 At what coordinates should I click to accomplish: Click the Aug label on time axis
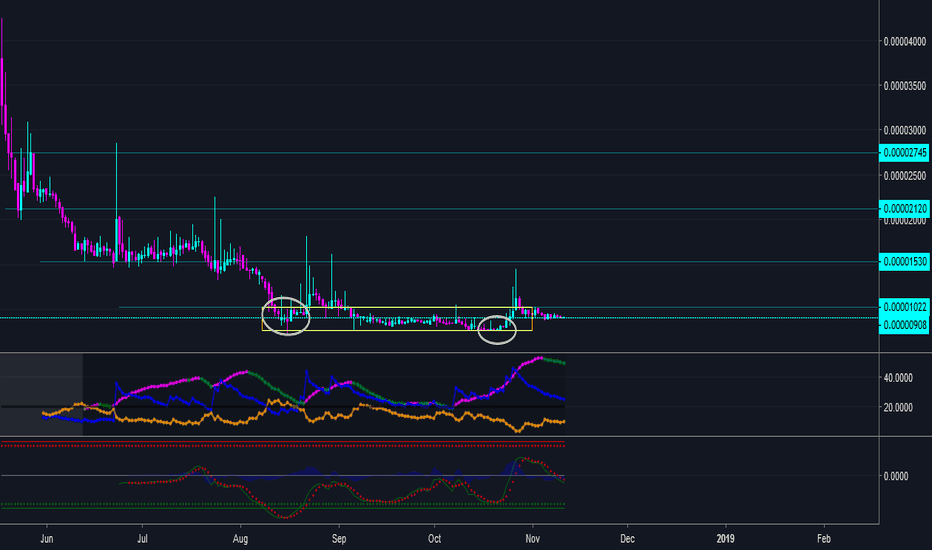(x=240, y=539)
